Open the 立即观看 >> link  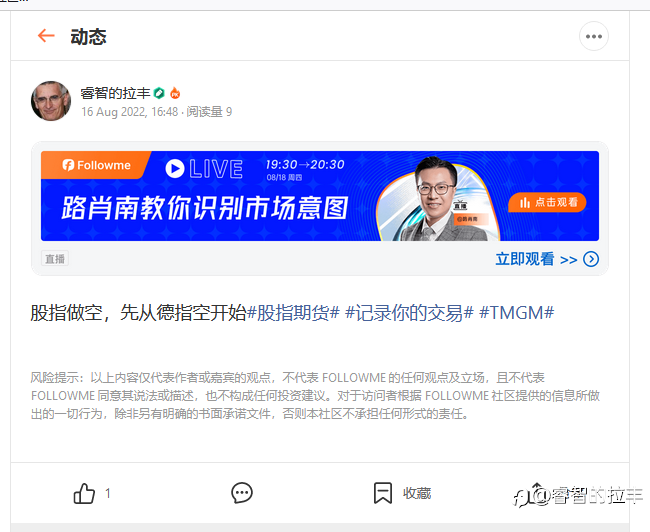[536, 259]
